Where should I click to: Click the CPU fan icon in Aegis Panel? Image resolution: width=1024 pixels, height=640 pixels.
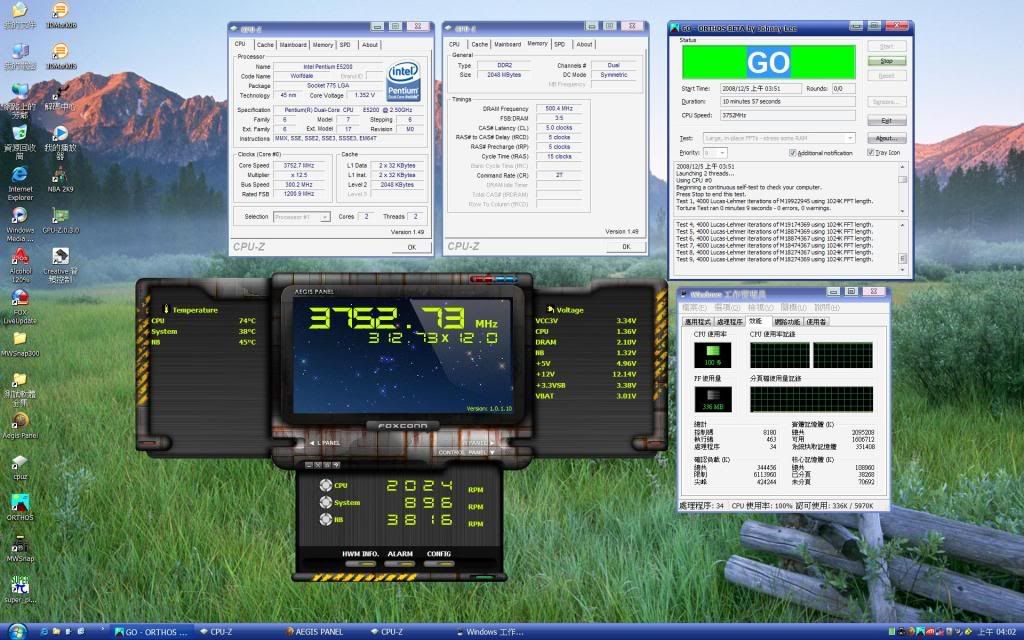click(326, 485)
